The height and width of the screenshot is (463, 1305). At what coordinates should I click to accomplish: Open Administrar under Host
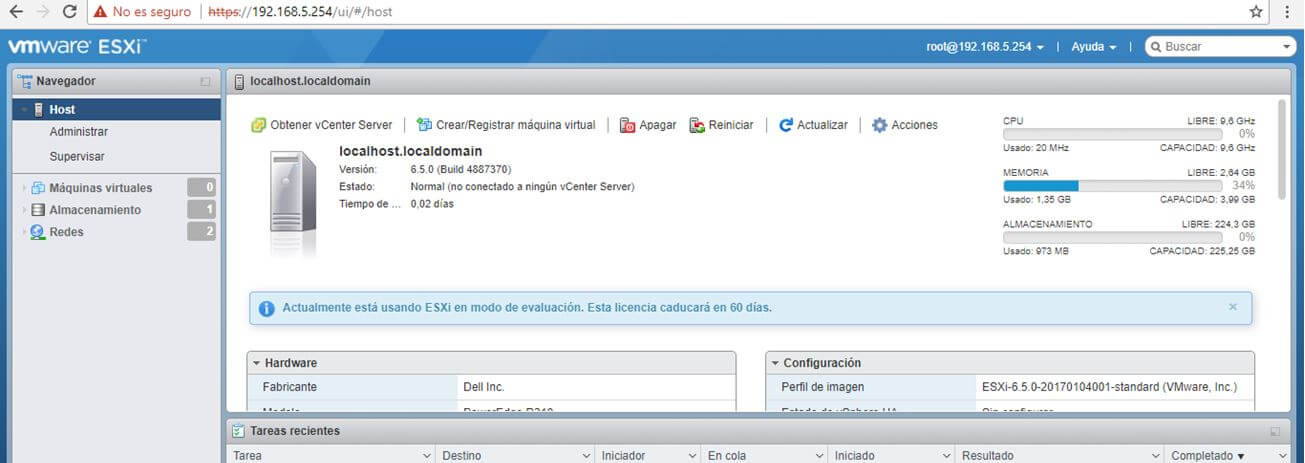point(78,132)
